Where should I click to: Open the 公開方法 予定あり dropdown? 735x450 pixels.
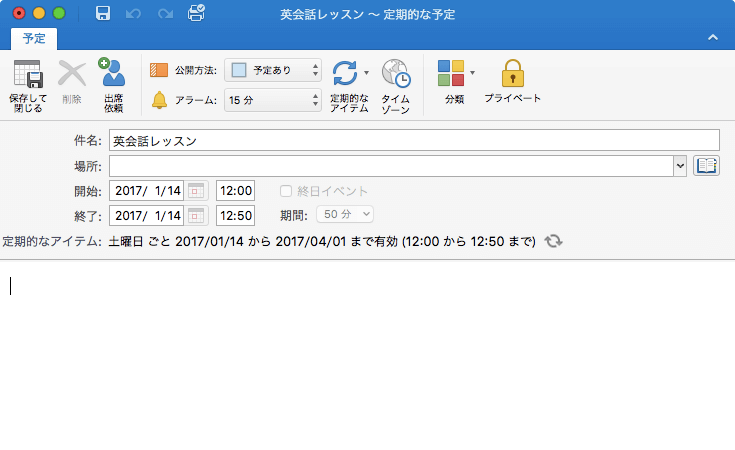[273, 70]
